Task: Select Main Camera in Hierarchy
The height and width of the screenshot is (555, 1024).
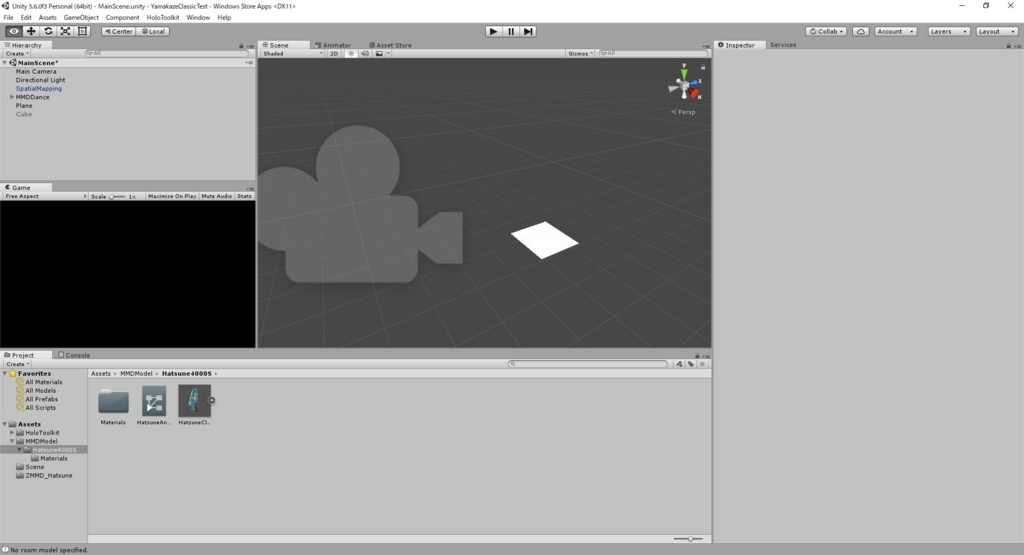Action: [36, 72]
